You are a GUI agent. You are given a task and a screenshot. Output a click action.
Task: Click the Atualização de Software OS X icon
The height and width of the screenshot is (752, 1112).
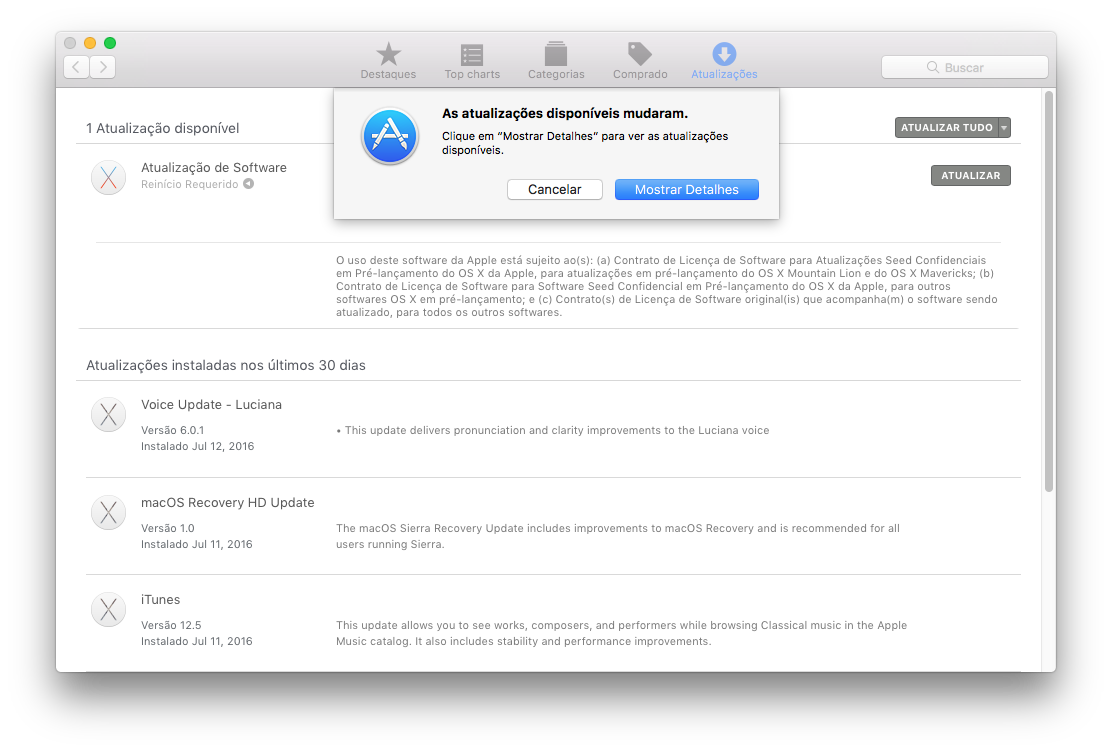tap(109, 177)
